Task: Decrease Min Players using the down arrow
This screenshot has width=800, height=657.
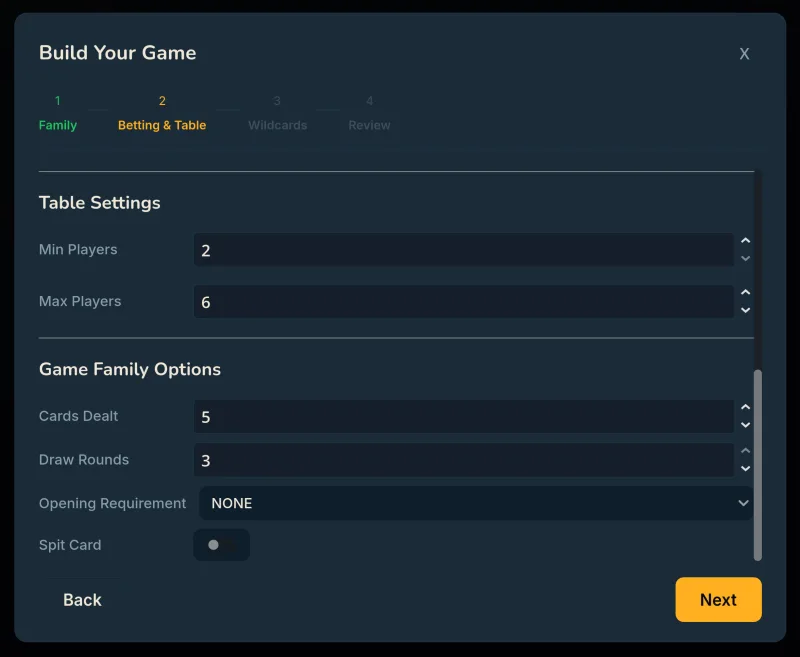Action: point(745,259)
